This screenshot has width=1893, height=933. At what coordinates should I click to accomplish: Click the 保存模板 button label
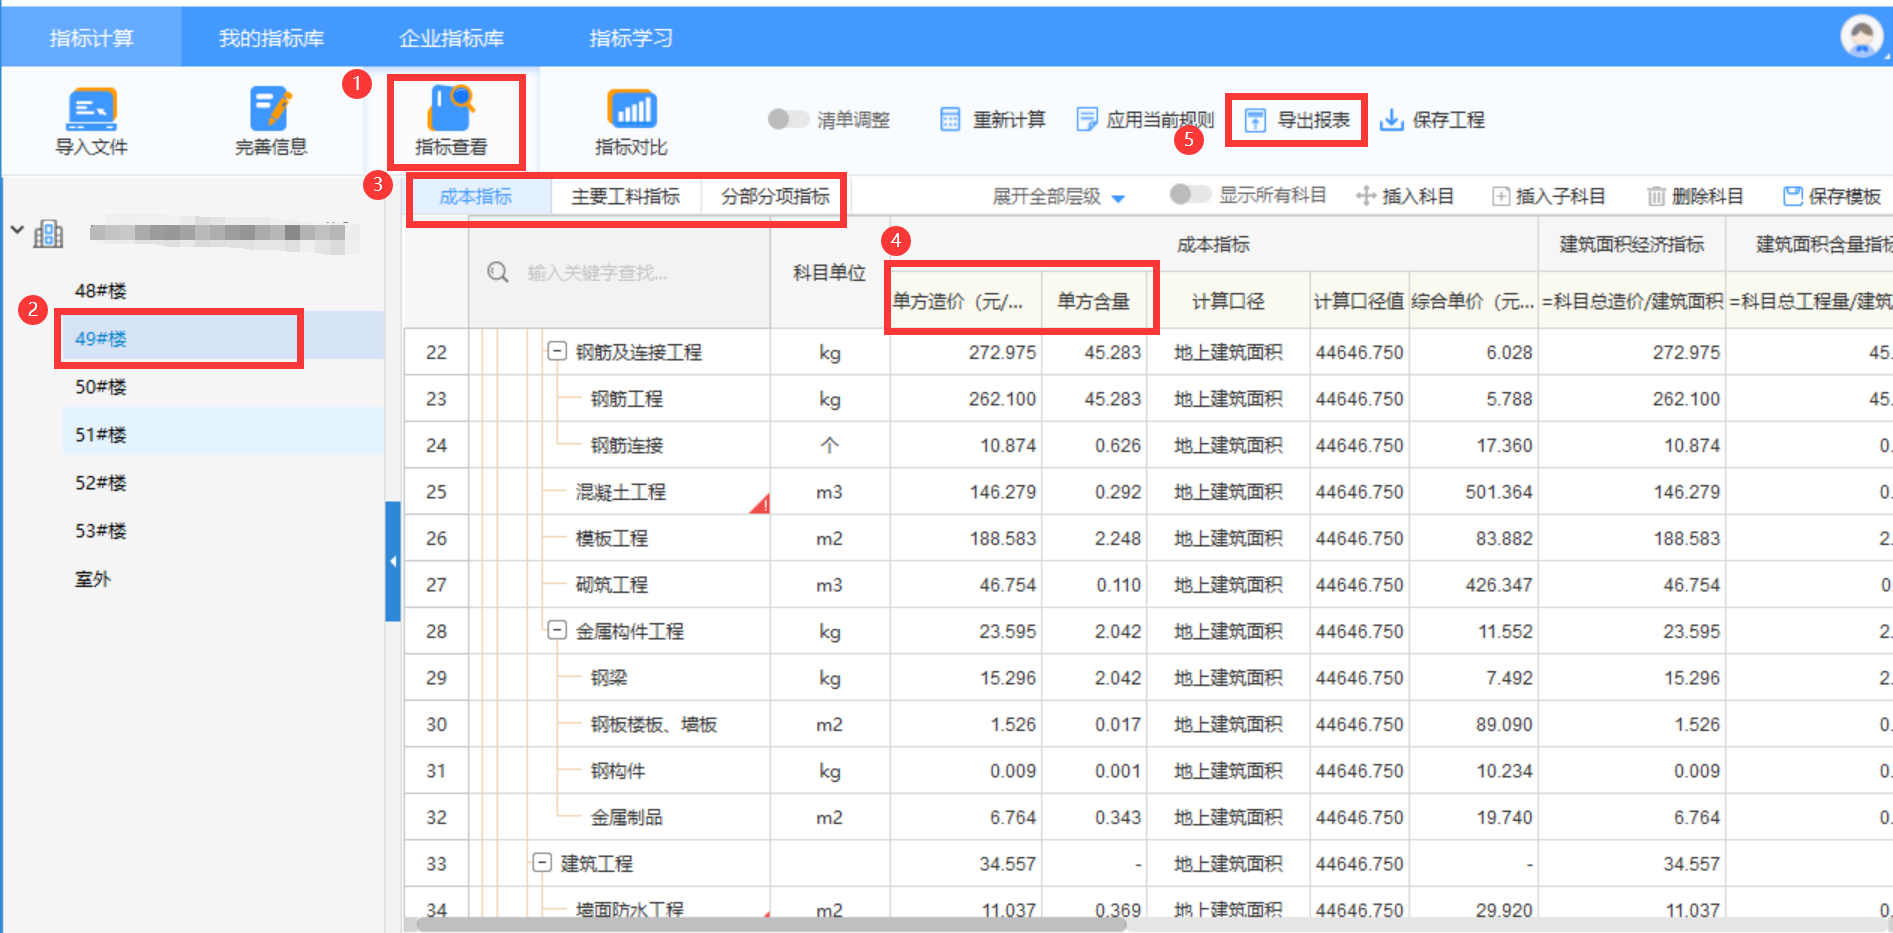[x=1845, y=196]
